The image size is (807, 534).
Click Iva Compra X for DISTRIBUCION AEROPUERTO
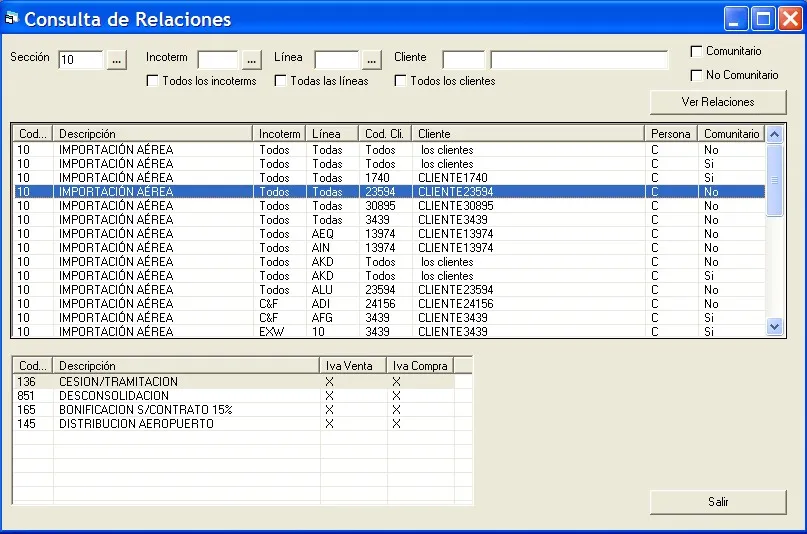coord(396,423)
